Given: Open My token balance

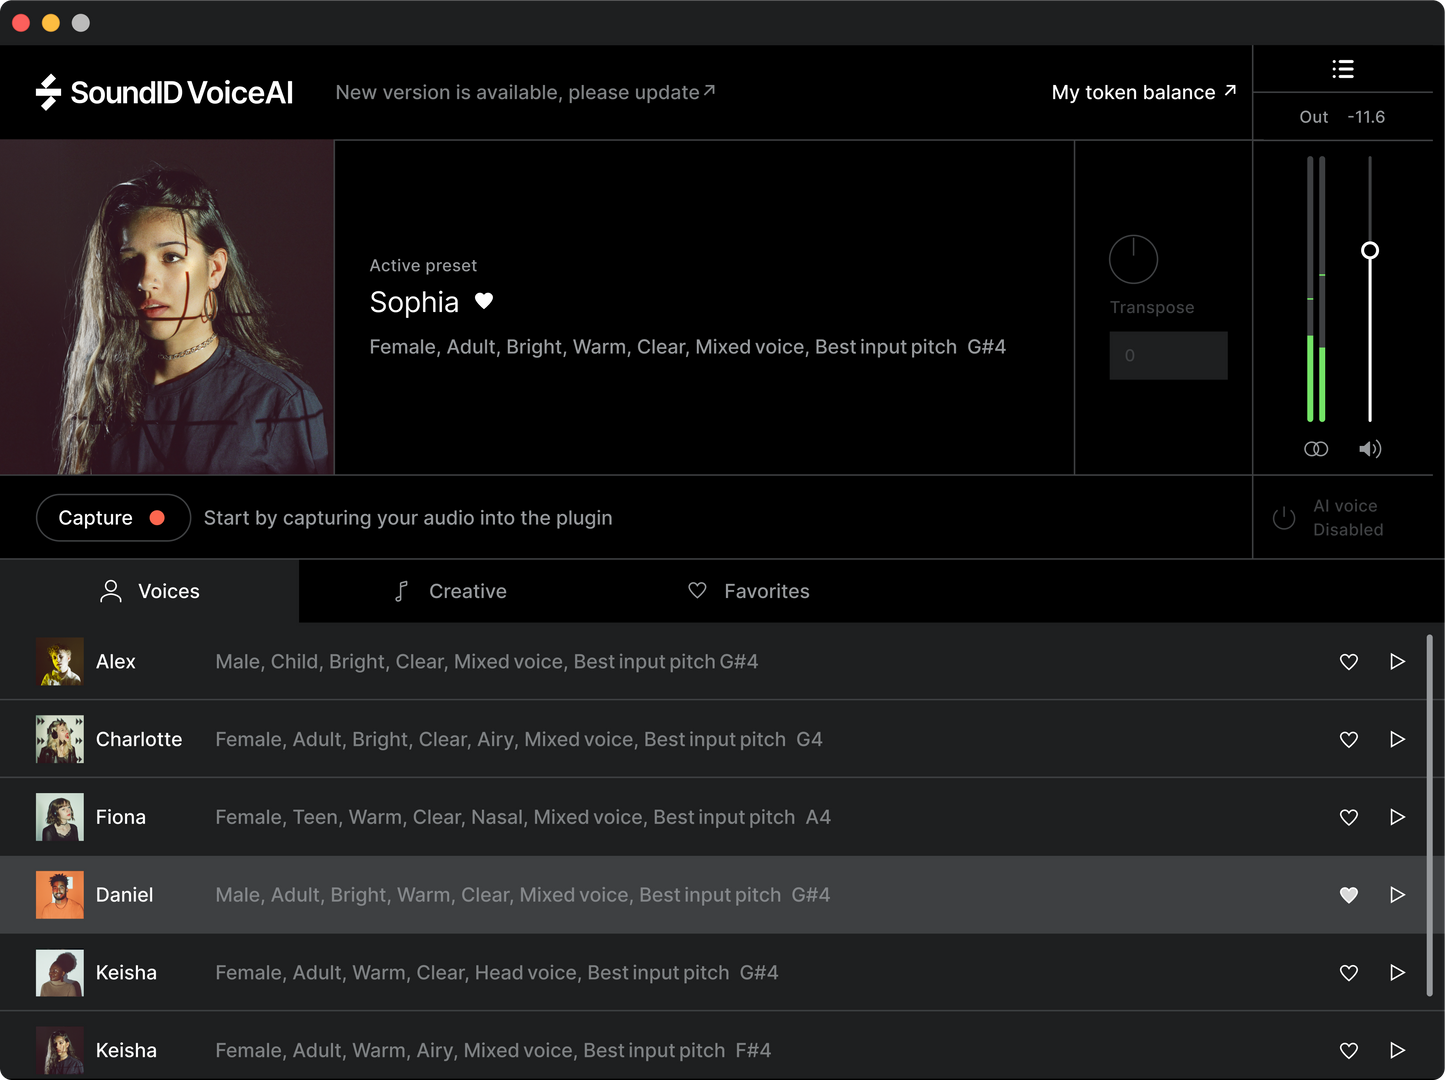Looking at the screenshot, I should (x=1142, y=92).
